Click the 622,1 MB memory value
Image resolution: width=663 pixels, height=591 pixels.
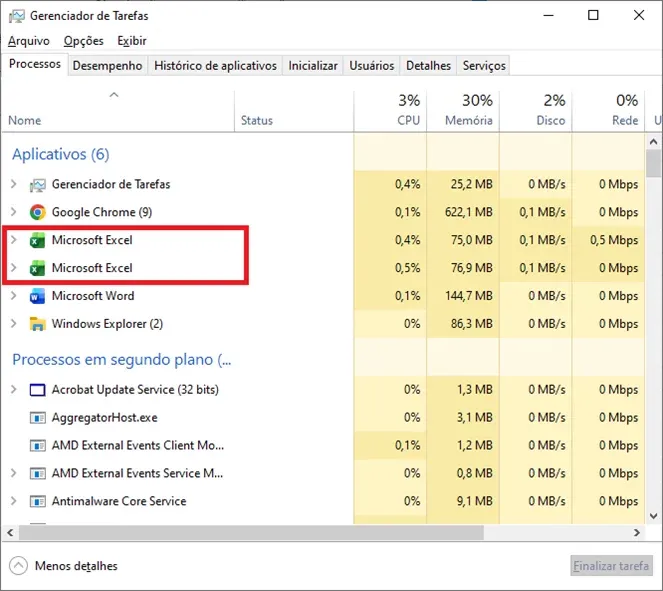468,212
